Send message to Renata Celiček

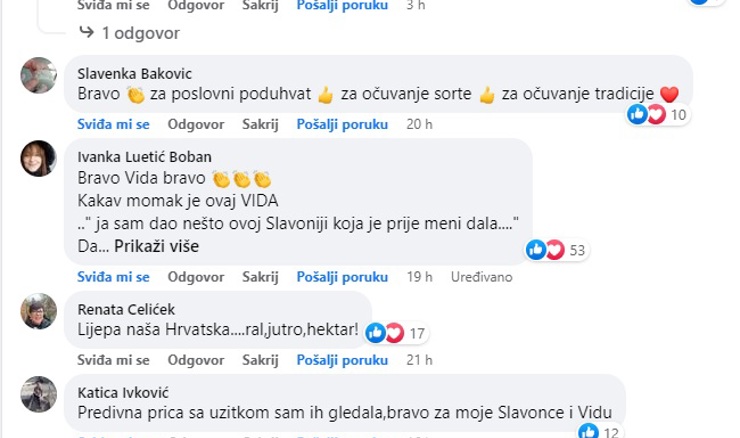tap(342, 360)
